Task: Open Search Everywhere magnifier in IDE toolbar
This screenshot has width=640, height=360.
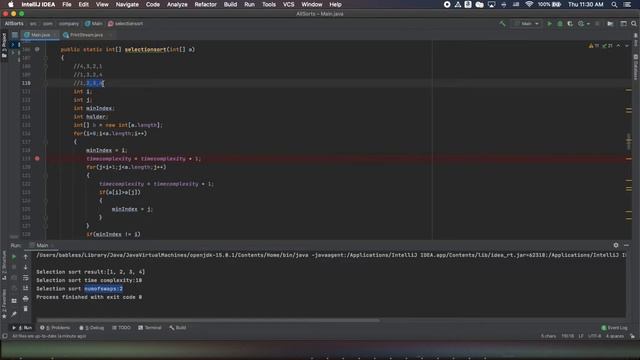Action: [x=634, y=24]
